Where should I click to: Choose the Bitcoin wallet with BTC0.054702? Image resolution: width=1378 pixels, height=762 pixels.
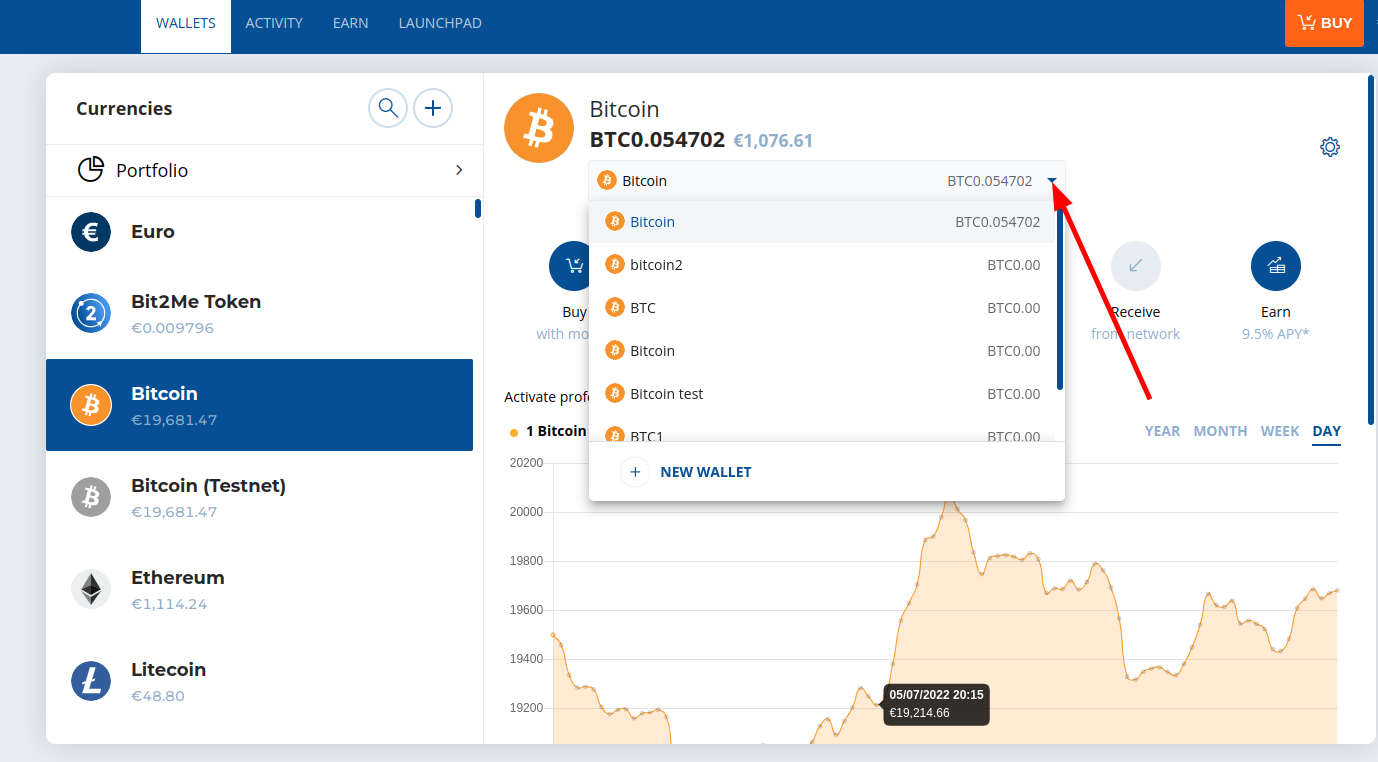point(823,222)
